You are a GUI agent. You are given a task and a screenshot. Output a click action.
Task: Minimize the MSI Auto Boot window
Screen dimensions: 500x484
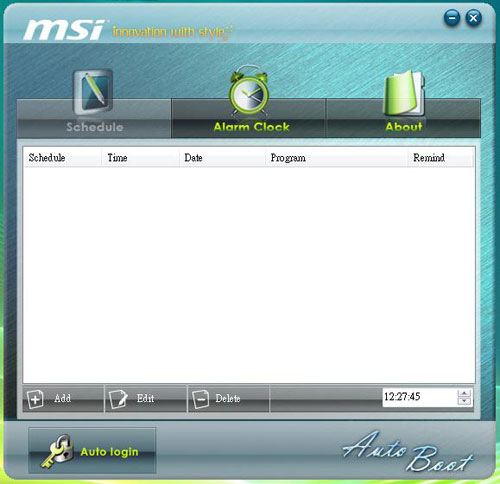click(x=452, y=18)
